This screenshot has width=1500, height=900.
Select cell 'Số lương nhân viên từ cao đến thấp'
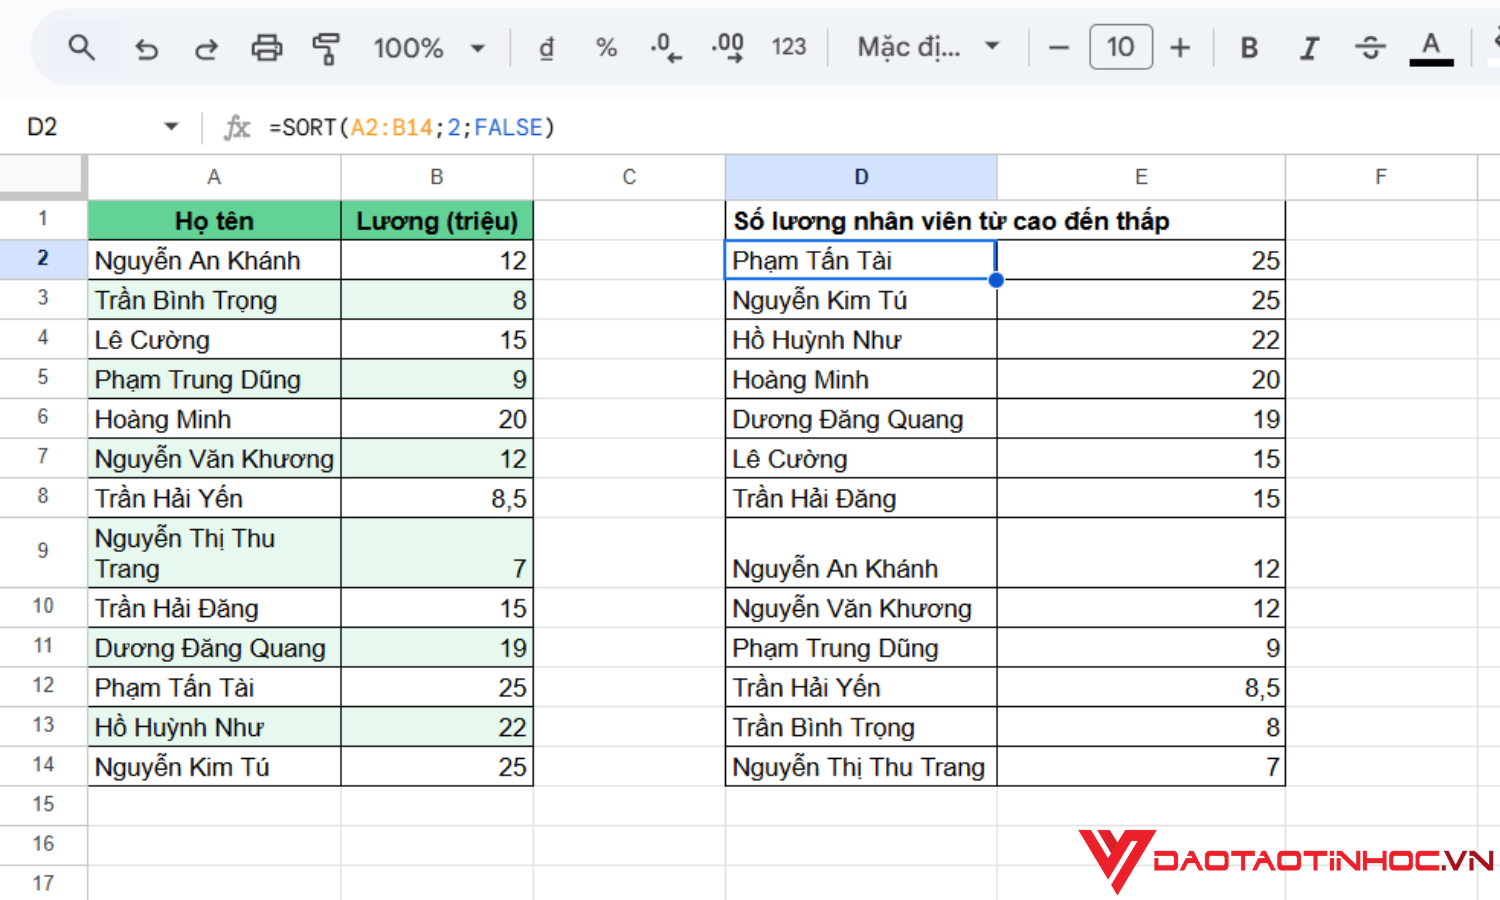1005,220
